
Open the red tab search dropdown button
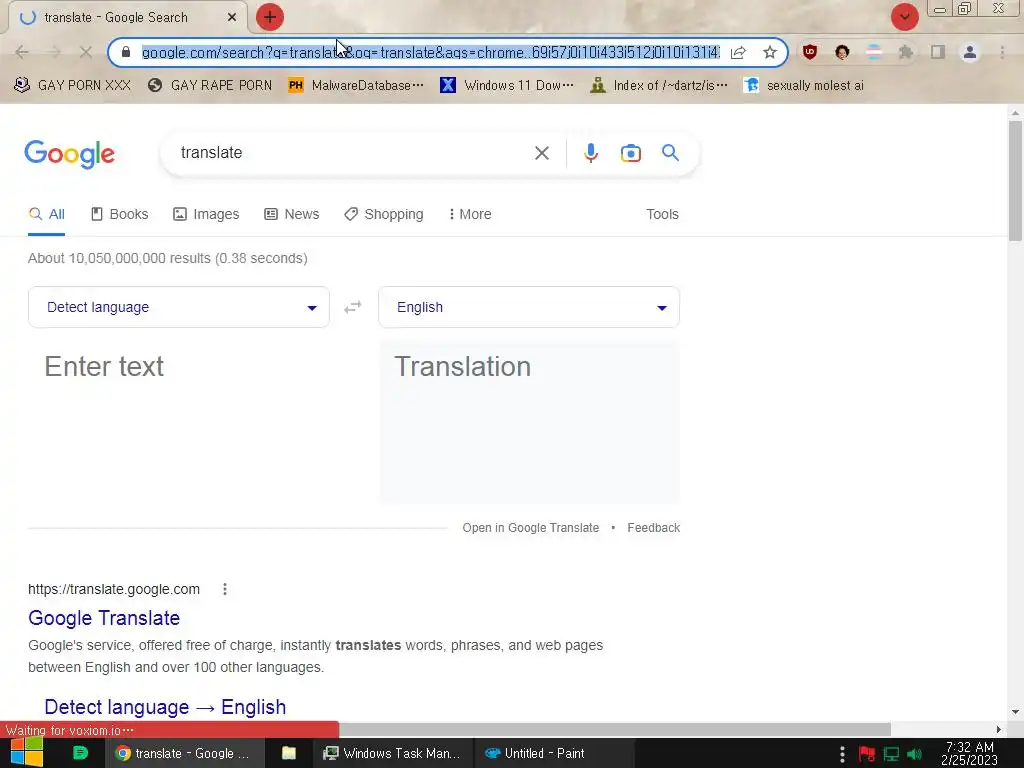[x=904, y=17]
